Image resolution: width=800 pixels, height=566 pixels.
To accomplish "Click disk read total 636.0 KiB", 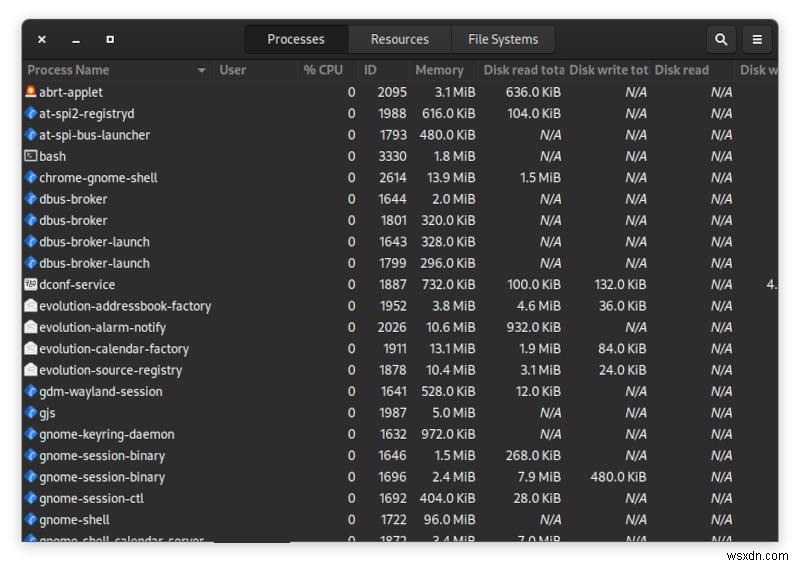I will pyautogui.click(x=533, y=92).
